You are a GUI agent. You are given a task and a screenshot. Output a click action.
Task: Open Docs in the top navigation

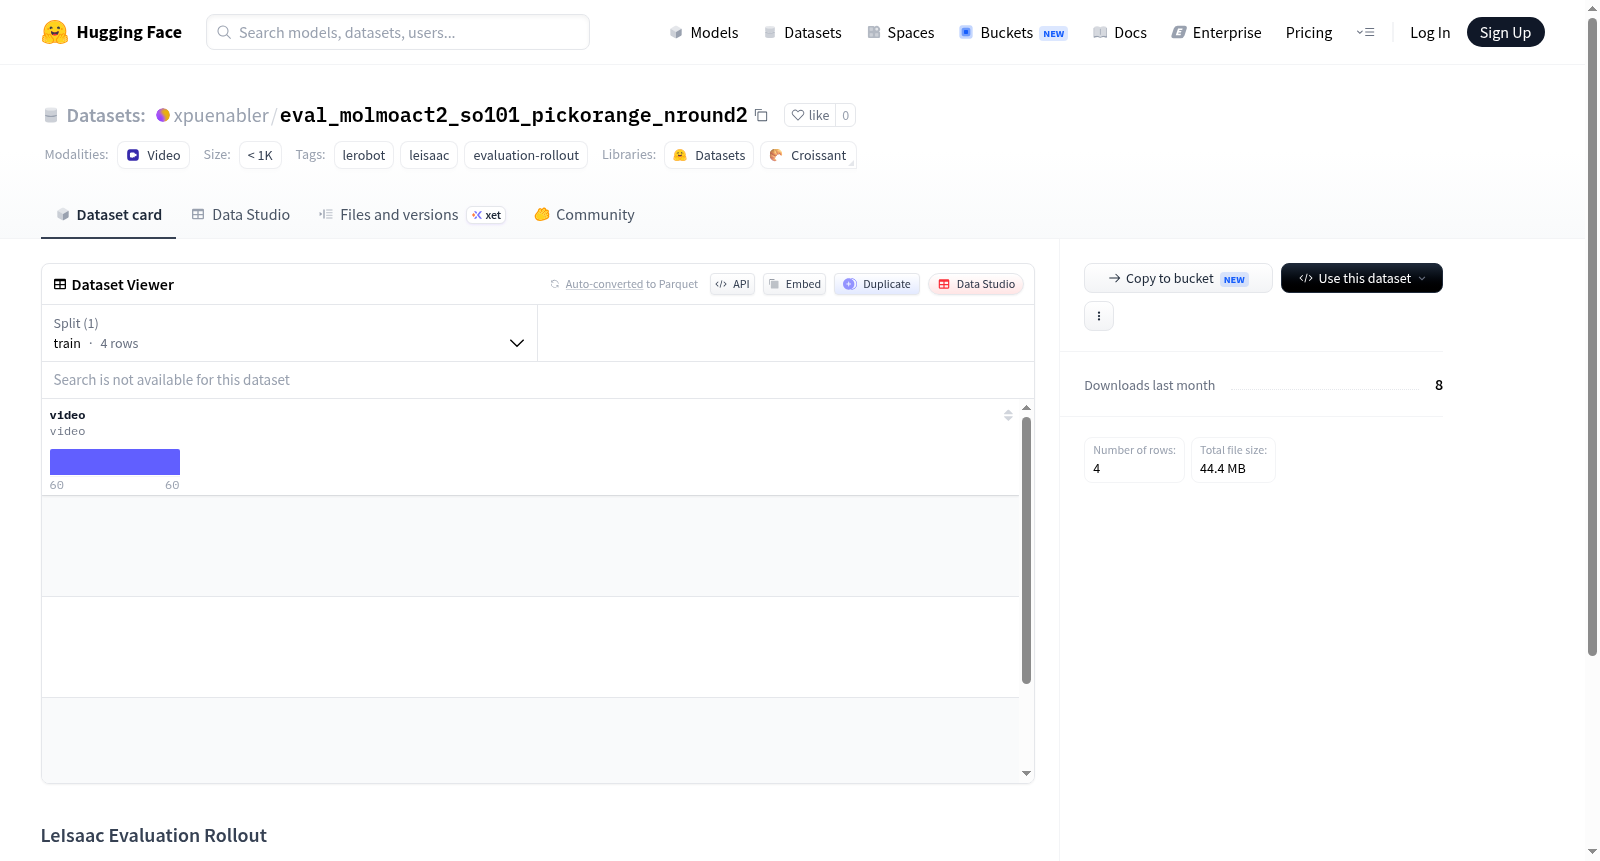[1120, 32]
